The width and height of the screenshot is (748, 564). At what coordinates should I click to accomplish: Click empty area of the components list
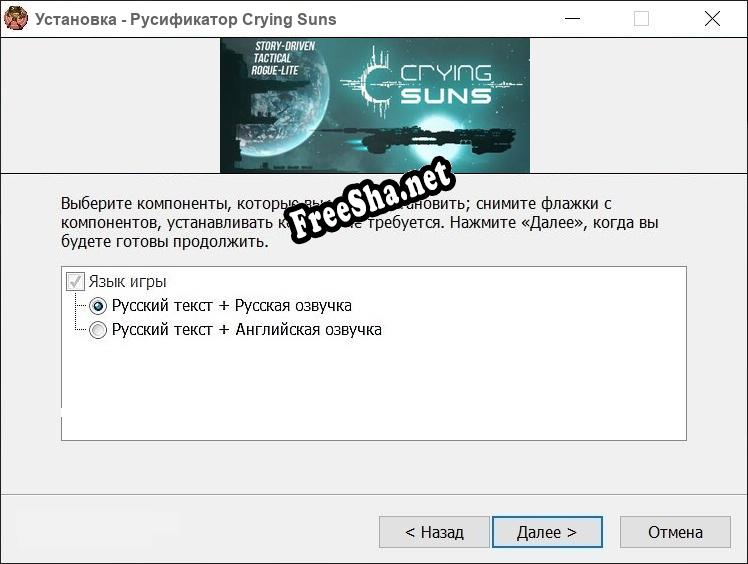(x=374, y=391)
